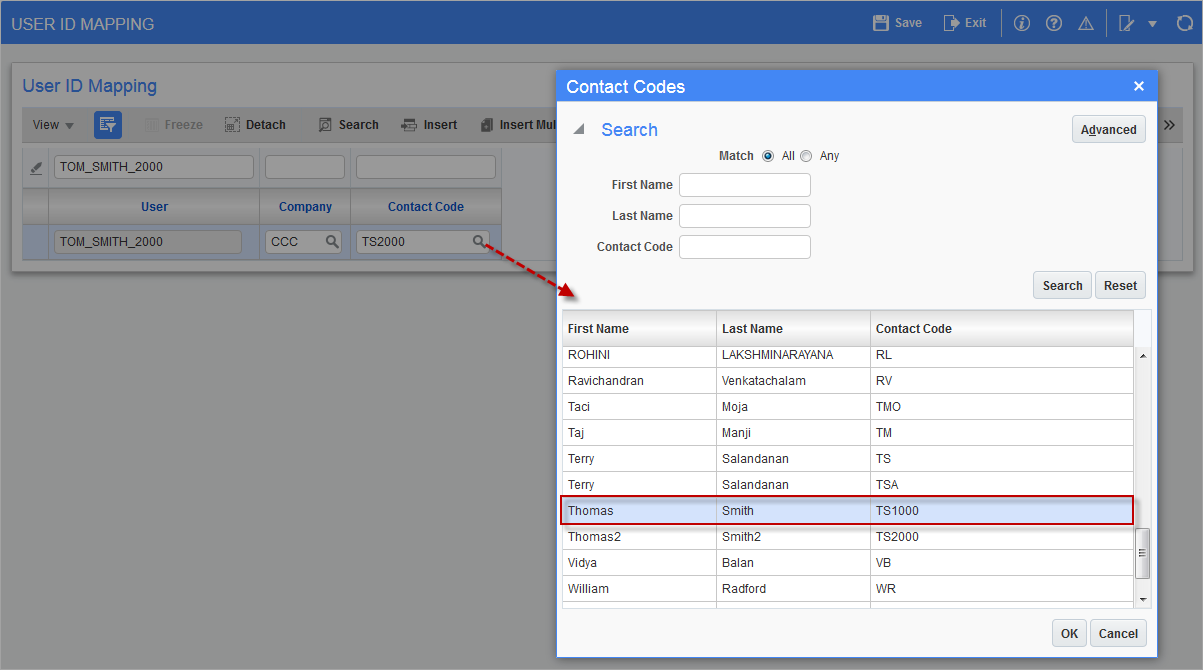The width and height of the screenshot is (1203, 670).
Task: Select the William Radford row
Action: click(847, 589)
